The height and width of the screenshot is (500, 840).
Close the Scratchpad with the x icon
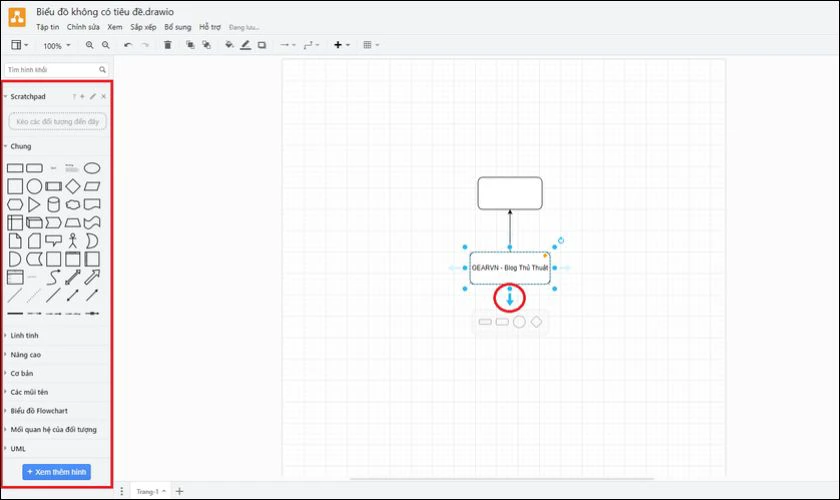[103, 96]
